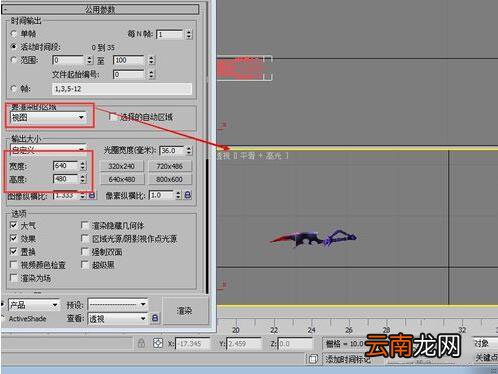Click the frames field showing 1,3,5-12
Image resolution: width=498 pixels, height=374 pixels.
(x=122, y=89)
